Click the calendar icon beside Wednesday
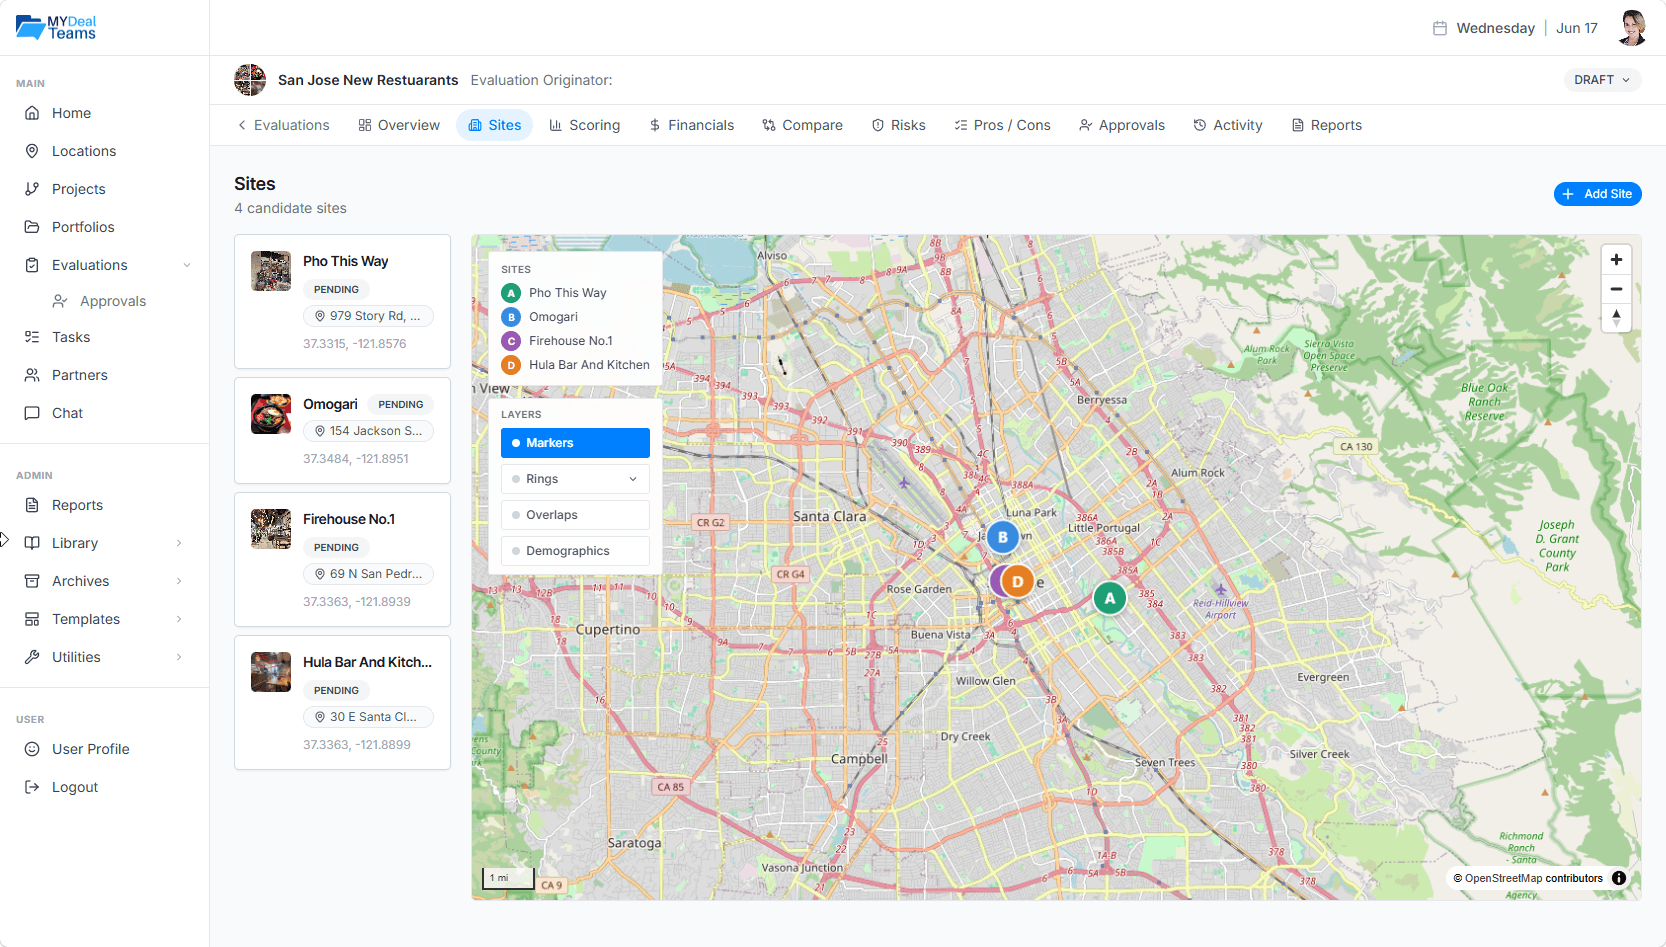 tap(1440, 28)
